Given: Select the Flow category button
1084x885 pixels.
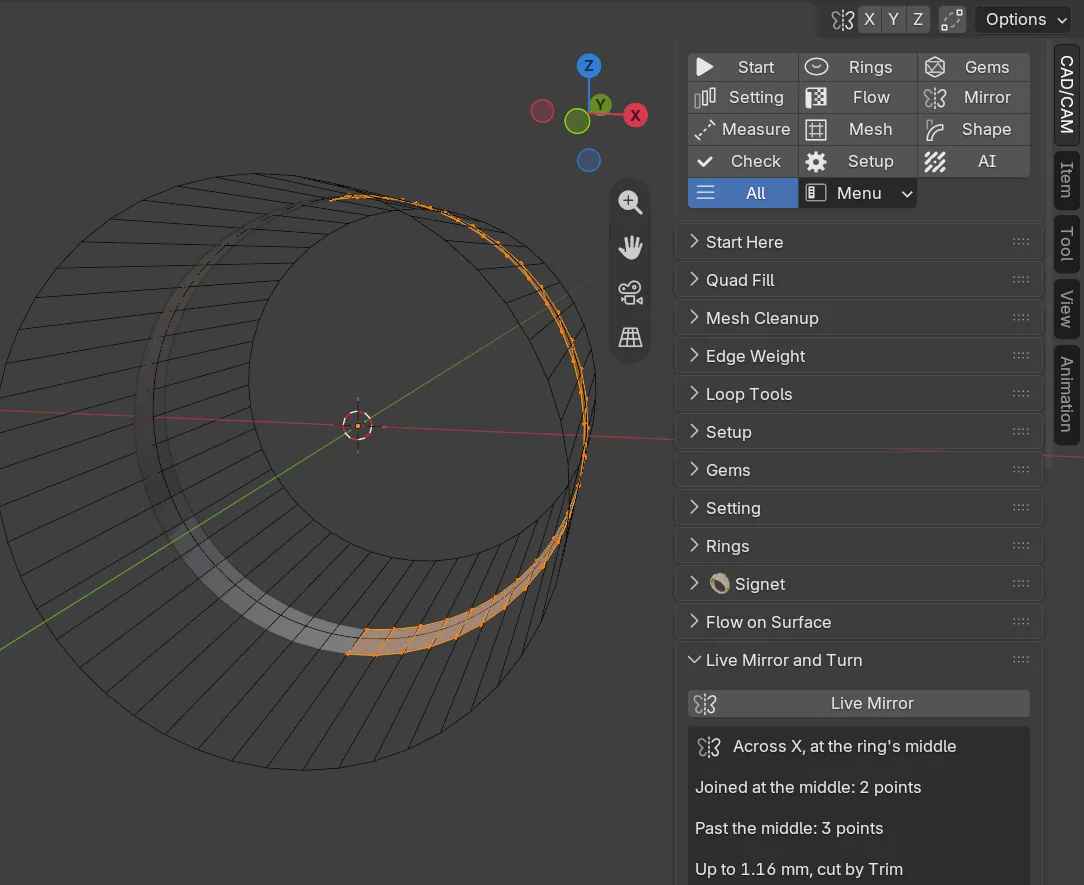Looking at the screenshot, I should 858,97.
